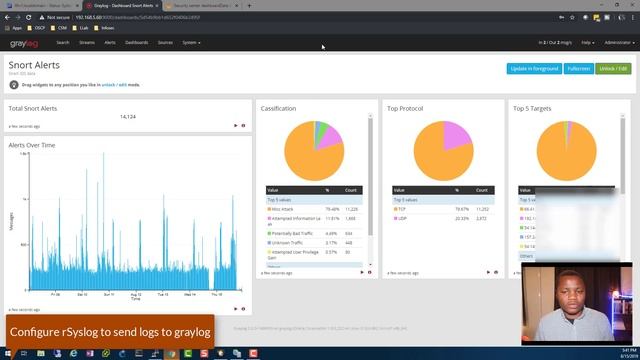Open the Chrome three-dot menu
This screenshot has width=640, height=360.
pyautogui.click(x=633, y=18)
